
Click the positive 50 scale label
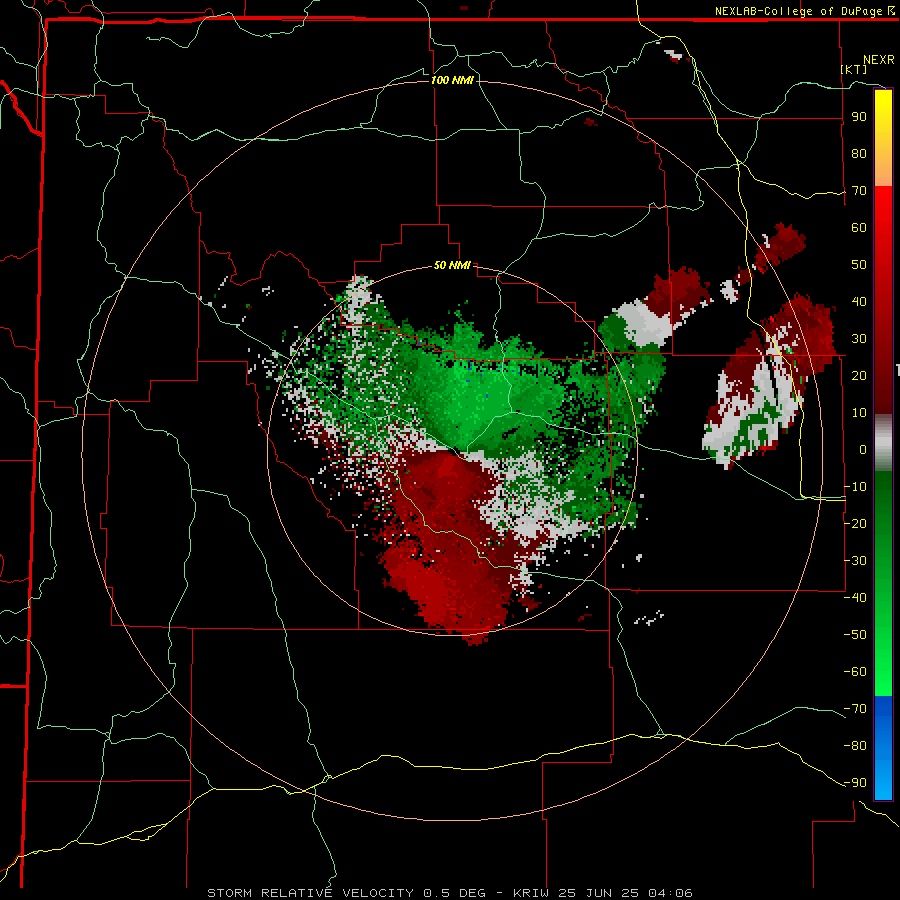(x=859, y=265)
